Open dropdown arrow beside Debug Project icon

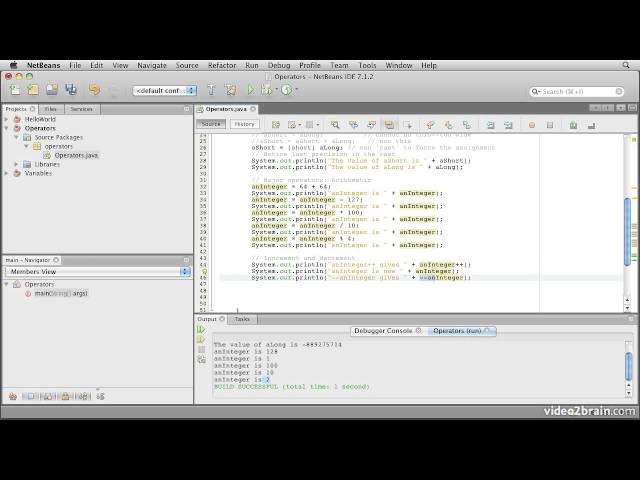click(x=276, y=89)
